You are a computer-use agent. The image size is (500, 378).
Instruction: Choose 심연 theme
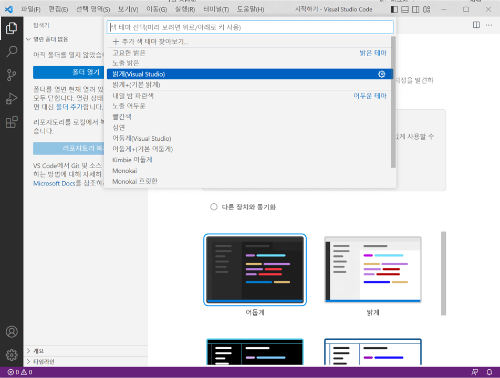point(250,127)
